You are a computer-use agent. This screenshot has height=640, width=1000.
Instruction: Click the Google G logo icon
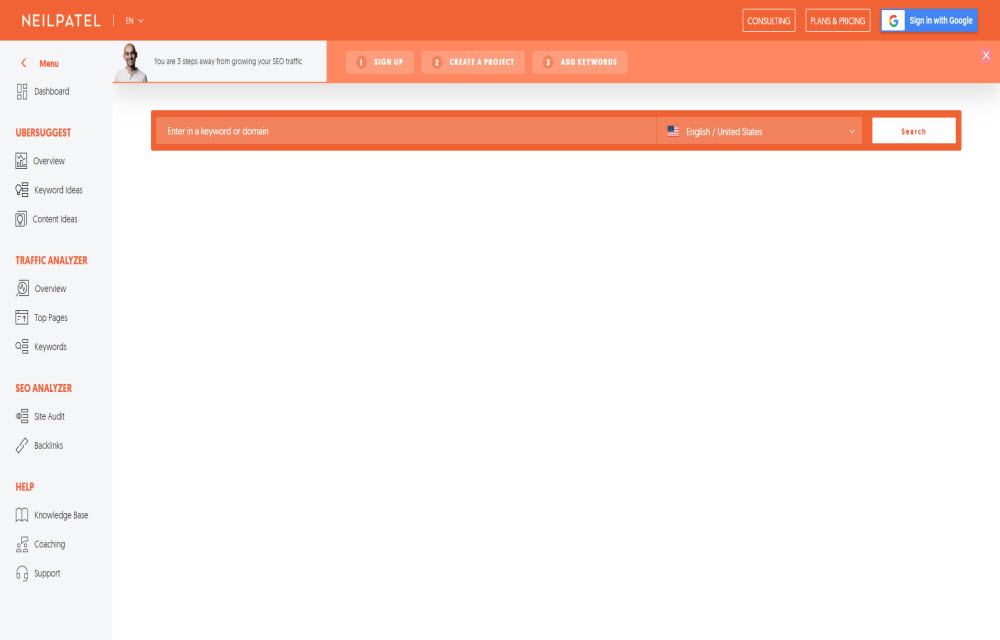pyautogui.click(x=893, y=21)
